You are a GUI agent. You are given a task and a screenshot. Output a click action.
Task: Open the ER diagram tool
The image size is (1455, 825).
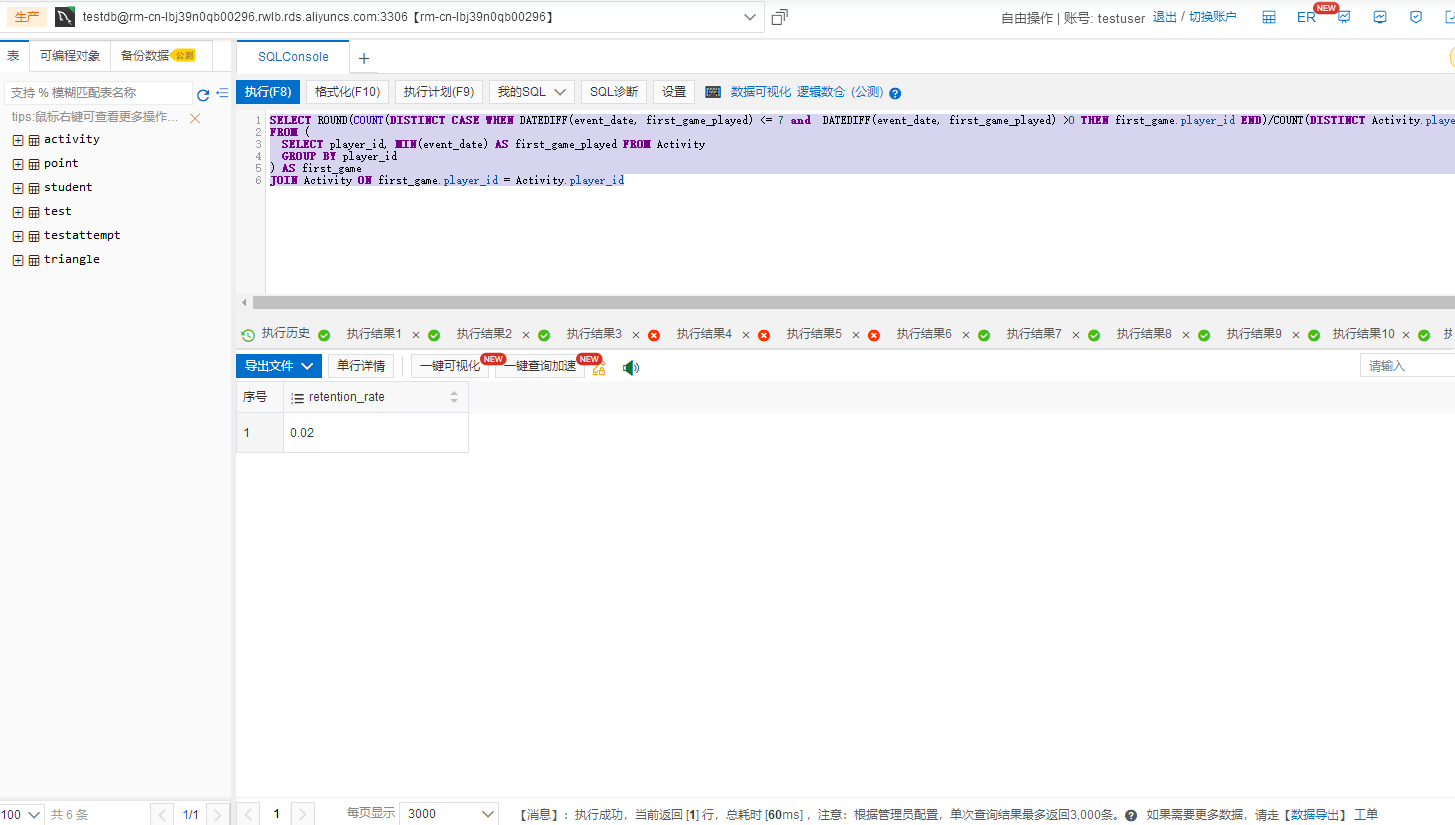click(x=1306, y=17)
